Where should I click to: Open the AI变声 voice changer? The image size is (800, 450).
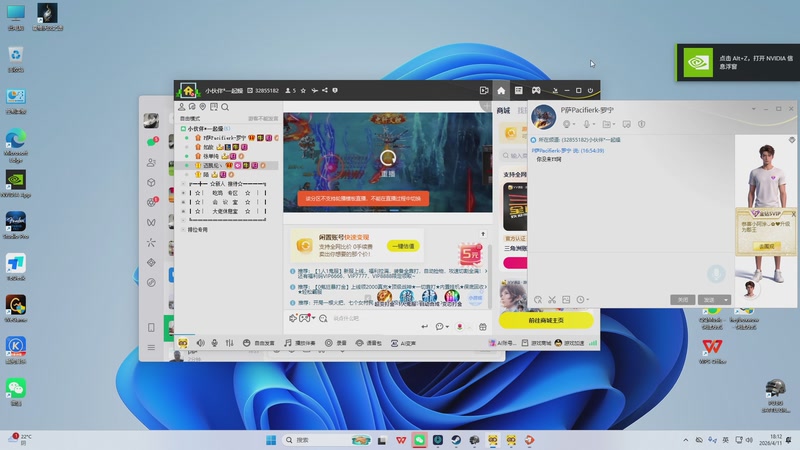point(403,343)
